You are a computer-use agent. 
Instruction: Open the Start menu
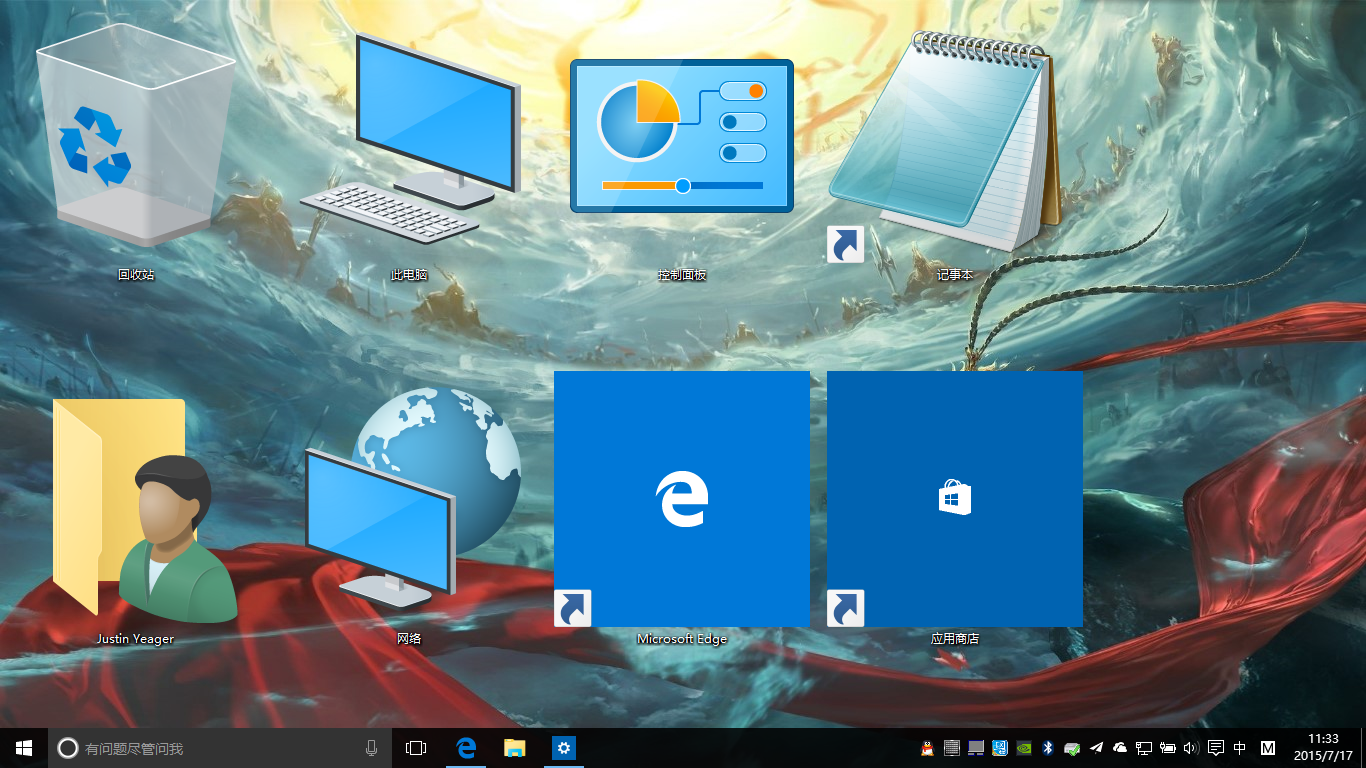coord(21,747)
